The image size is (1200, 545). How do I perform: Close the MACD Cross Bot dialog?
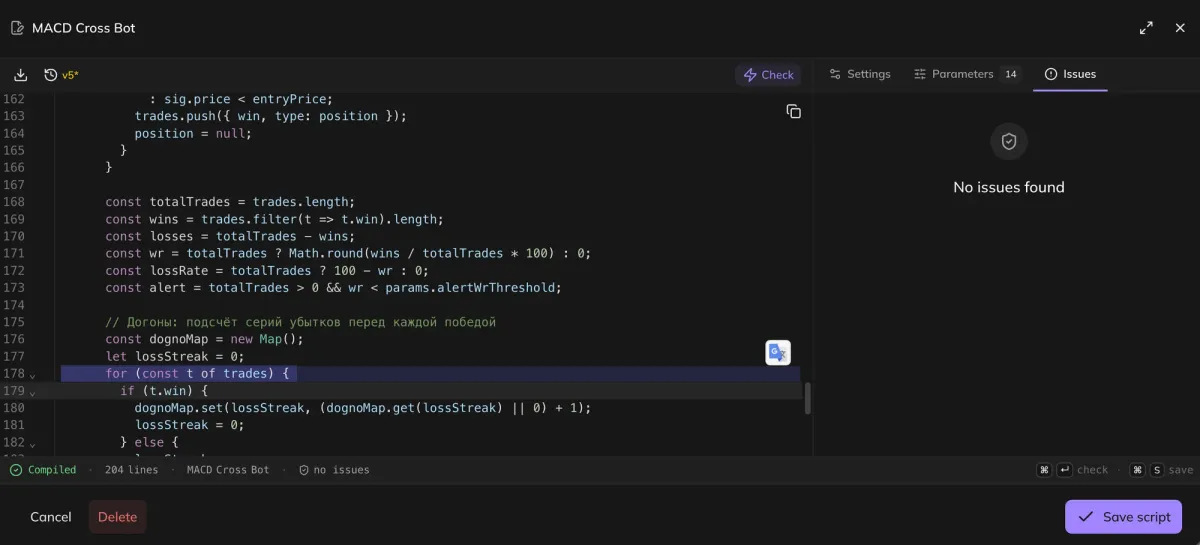tap(1180, 28)
